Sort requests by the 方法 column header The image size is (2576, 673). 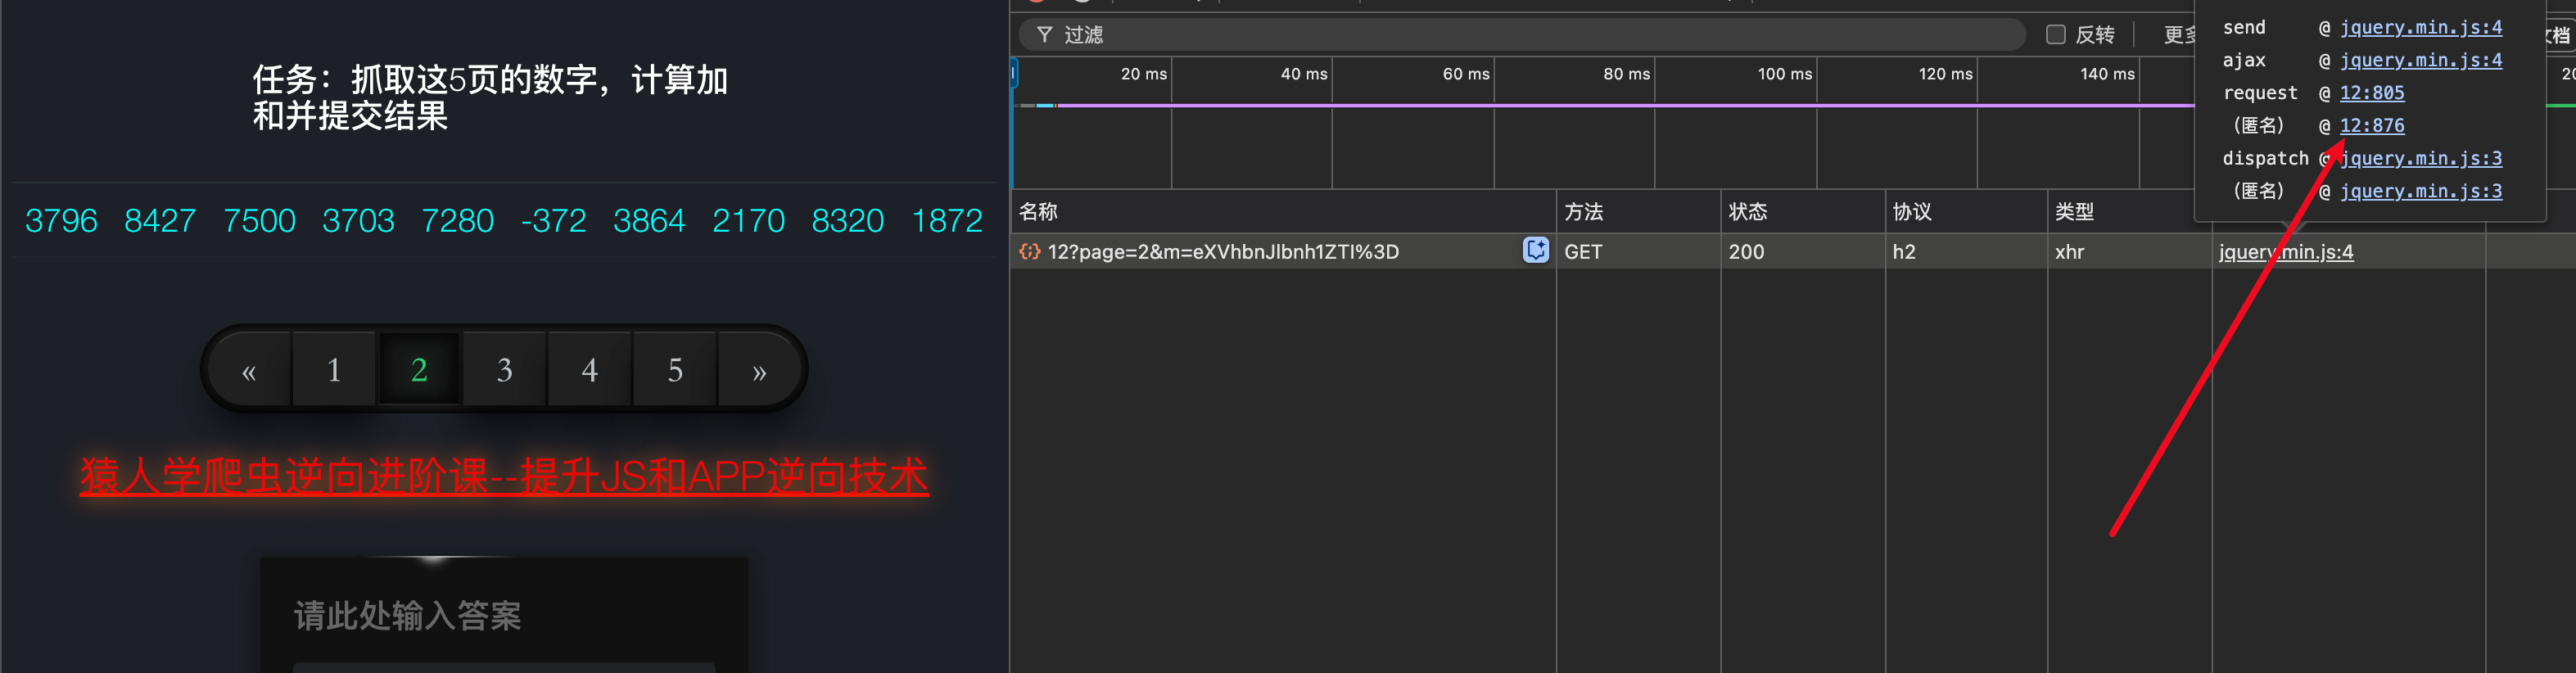[1583, 212]
